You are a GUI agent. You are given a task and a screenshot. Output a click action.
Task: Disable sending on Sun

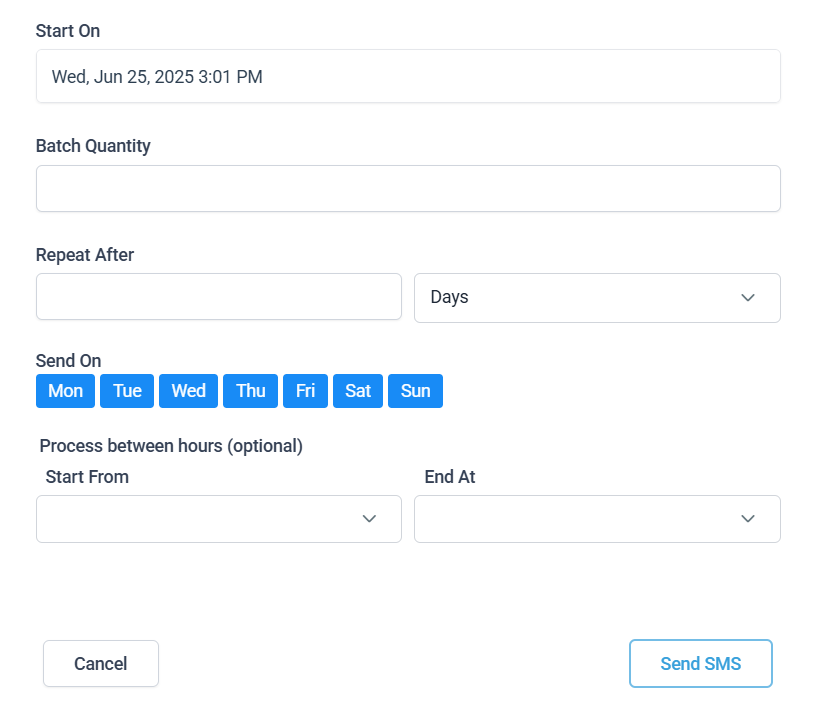(415, 391)
